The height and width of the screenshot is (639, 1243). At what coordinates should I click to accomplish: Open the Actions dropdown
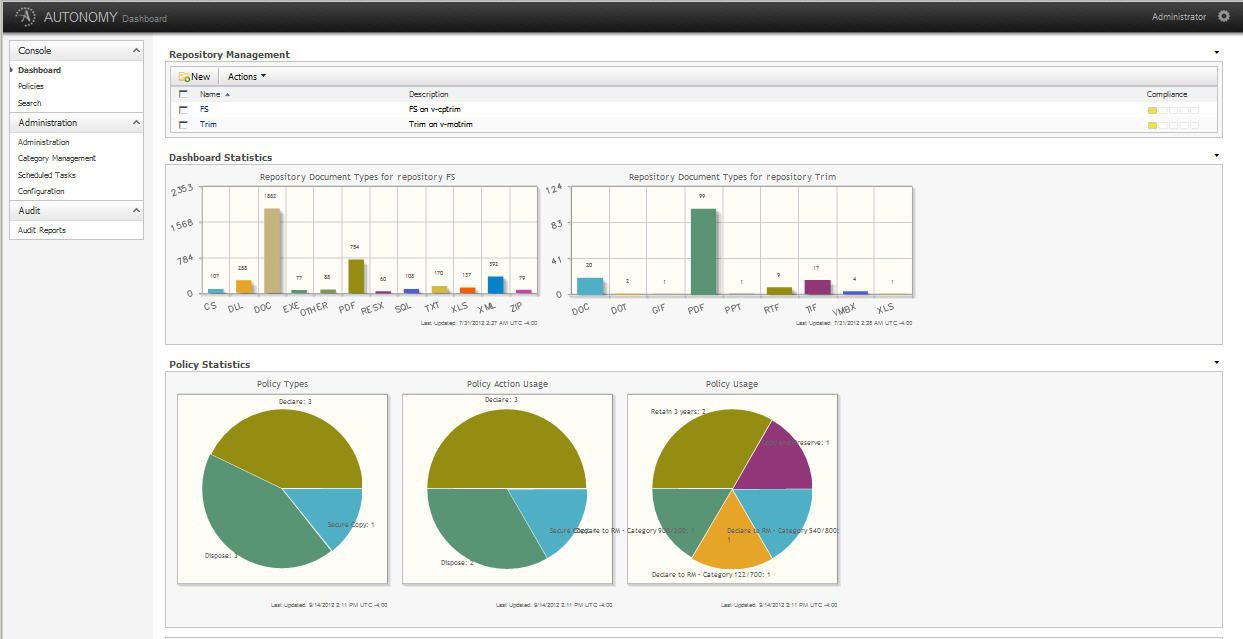coord(246,77)
